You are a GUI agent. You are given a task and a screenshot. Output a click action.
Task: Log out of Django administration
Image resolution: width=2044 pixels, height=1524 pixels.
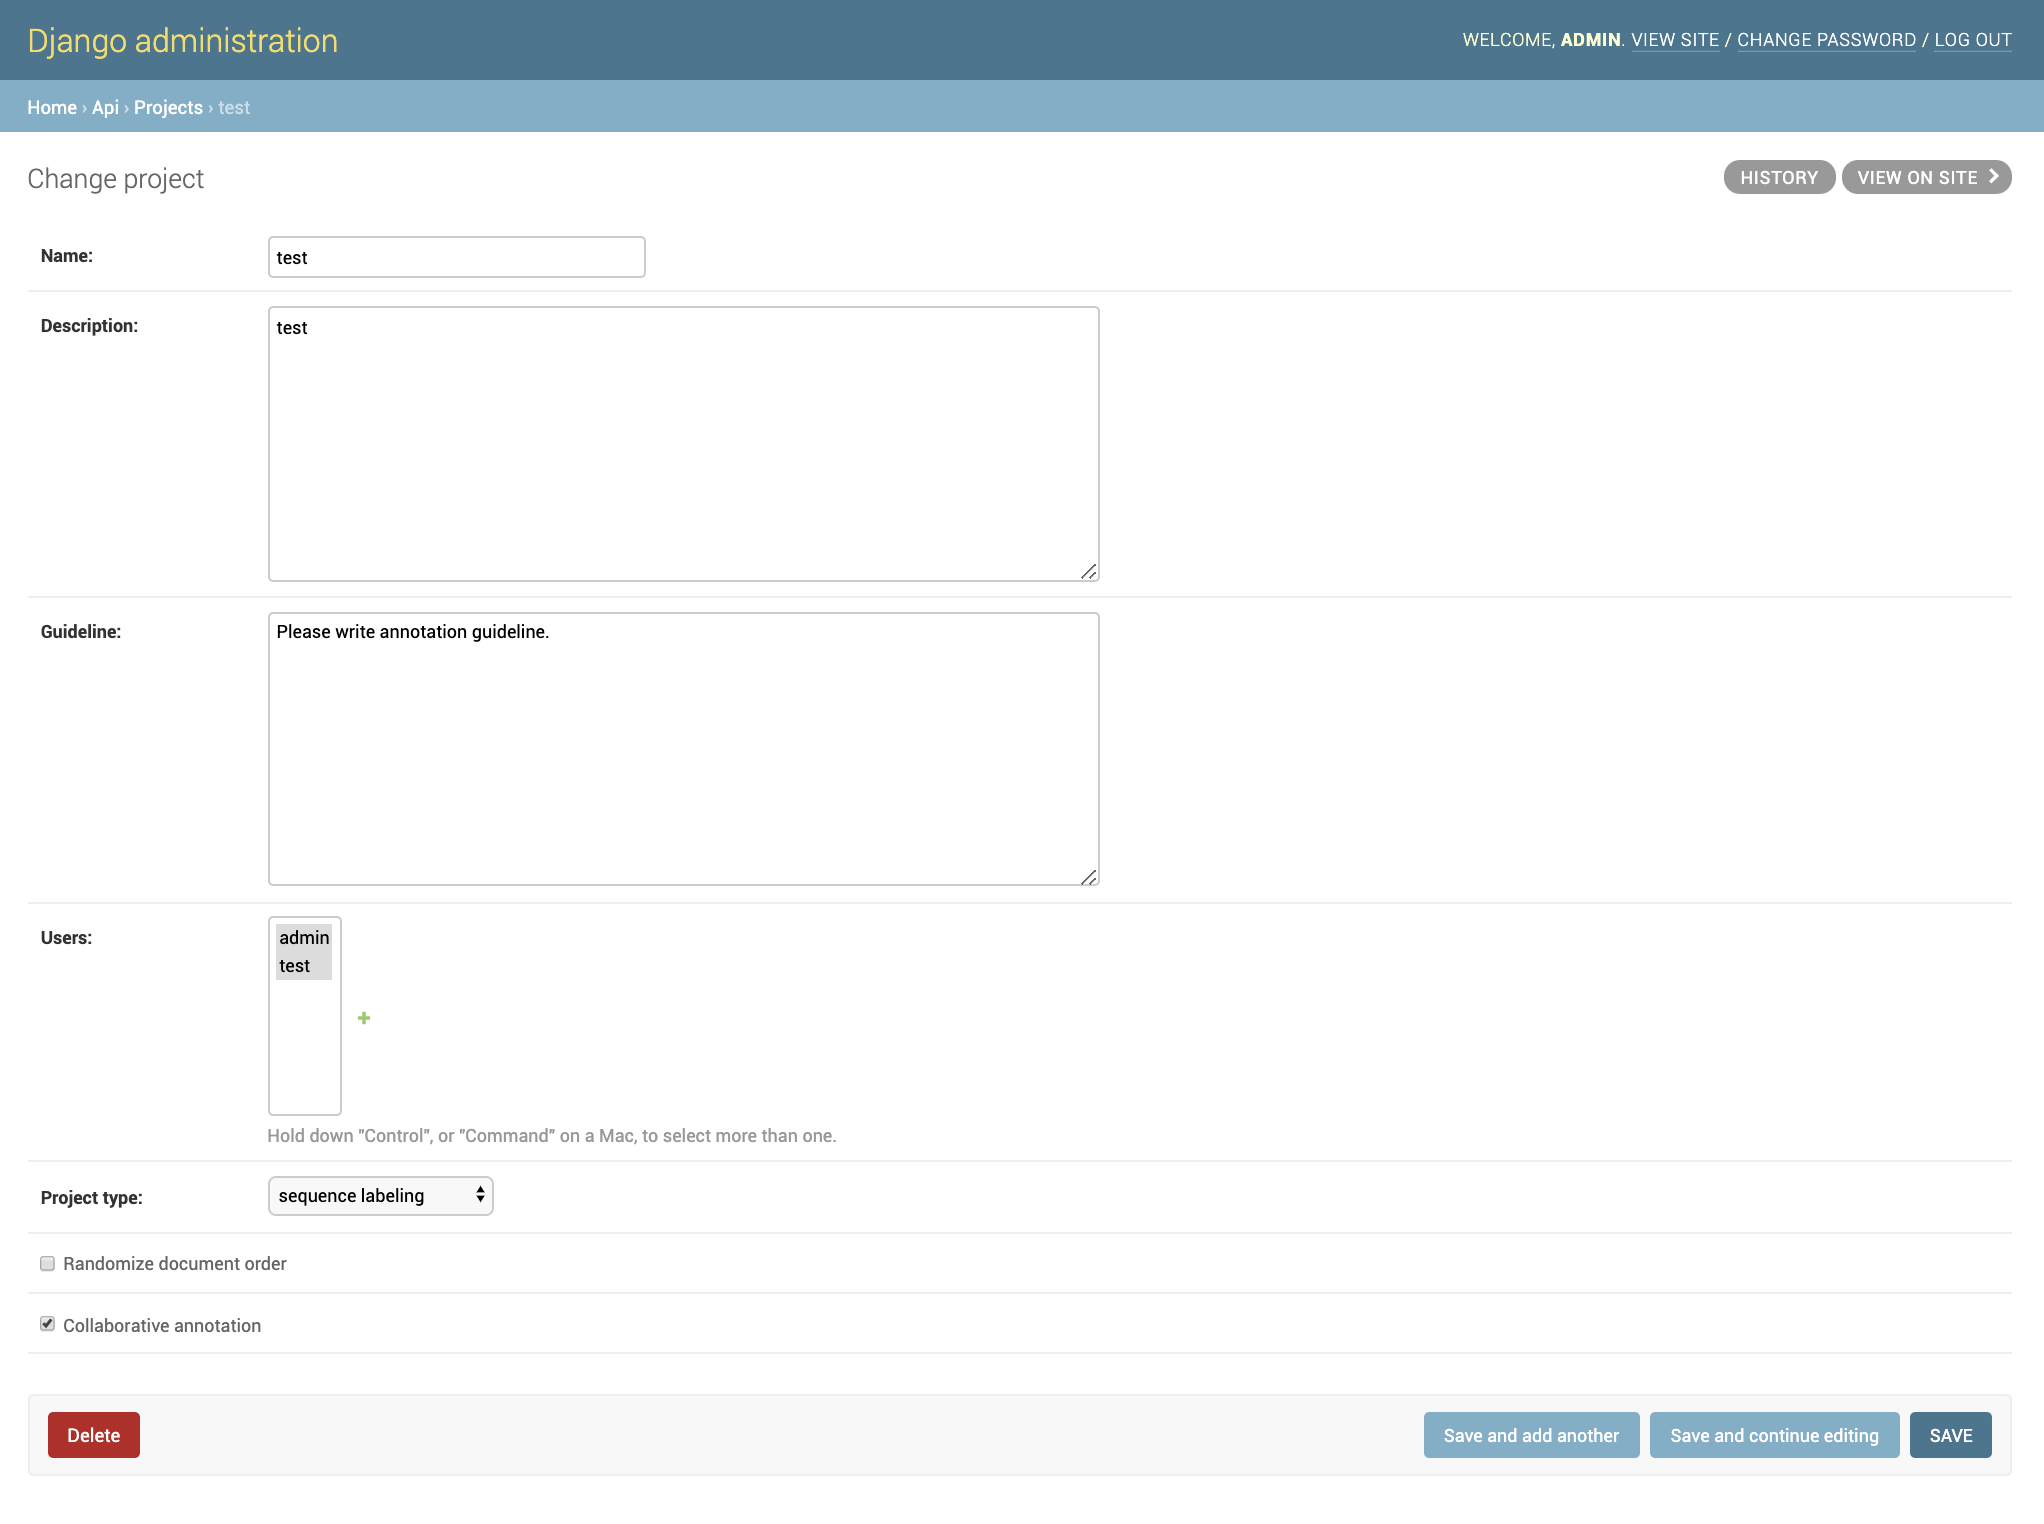(1972, 40)
